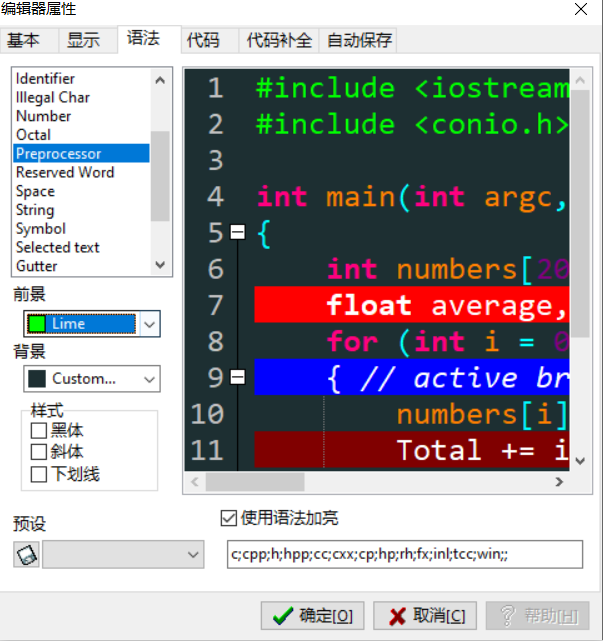Screen dimensions: 603x641
Task: Close the 编辑器属性 dialog window
Action: (581, 9)
